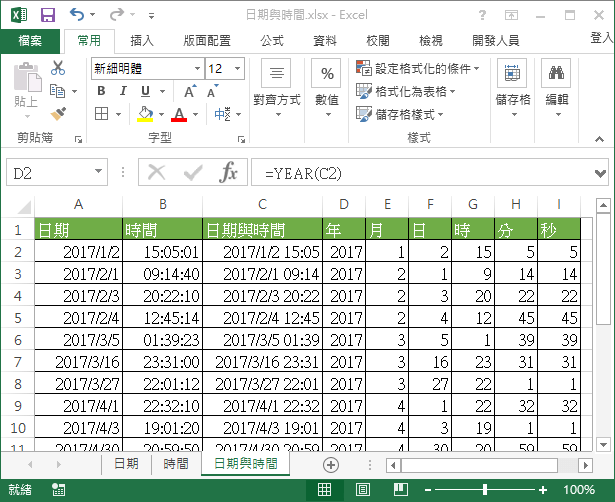
Task: Select cell with 15:05:01
Action: coord(163,251)
